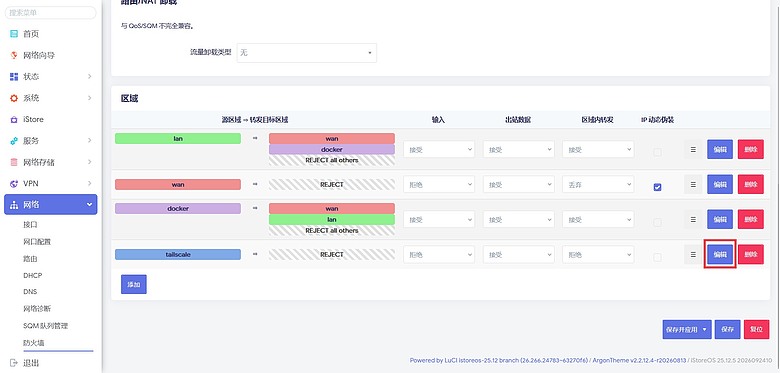This screenshot has height=373, width=780.
Task: Click the 状态 status grid icon
Action: (x=14, y=77)
